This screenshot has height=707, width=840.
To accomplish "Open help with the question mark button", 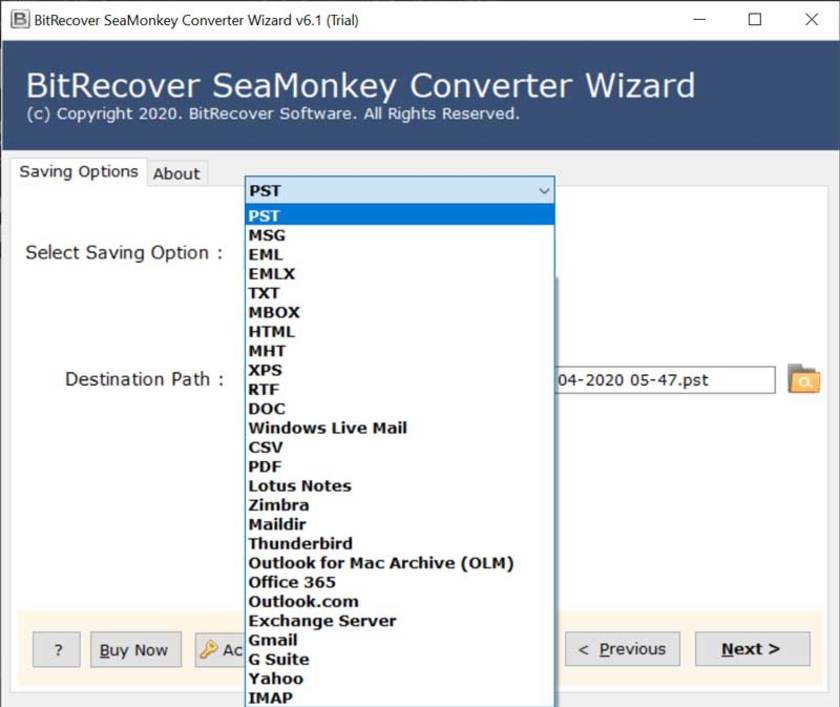I will click(56, 650).
